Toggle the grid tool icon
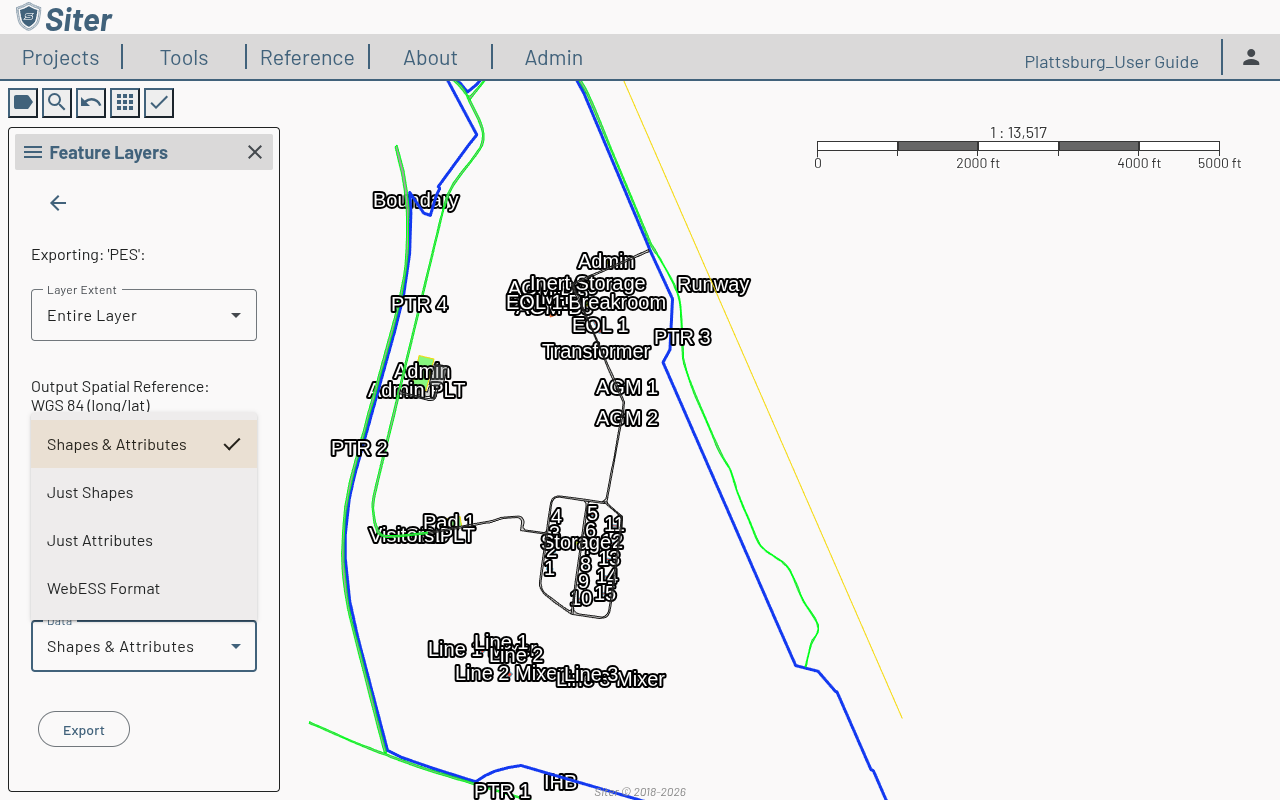Image resolution: width=1280 pixels, height=800 pixels. point(125,102)
